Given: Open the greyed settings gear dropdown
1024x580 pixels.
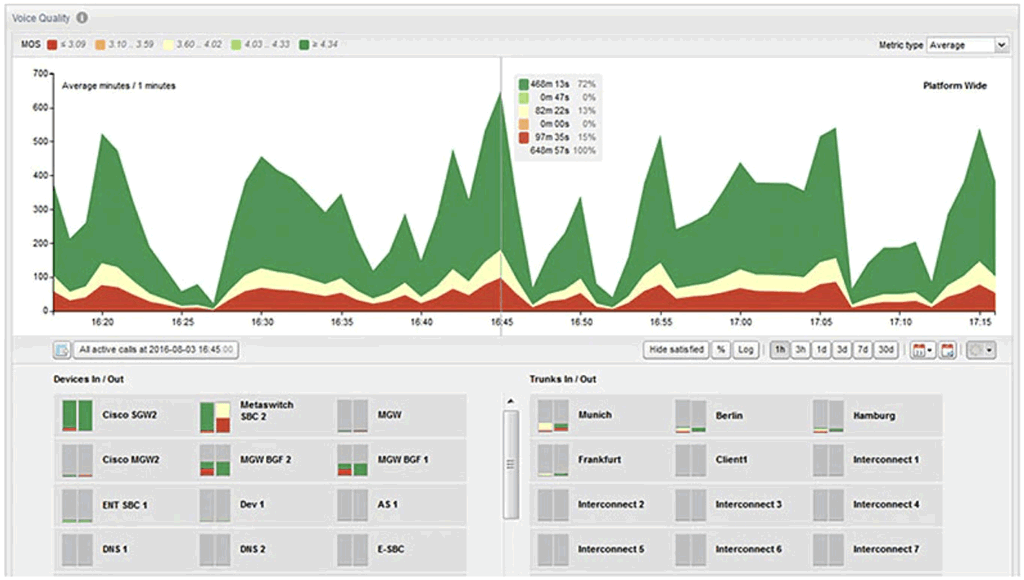Looking at the screenshot, I should tap(981, 351).
